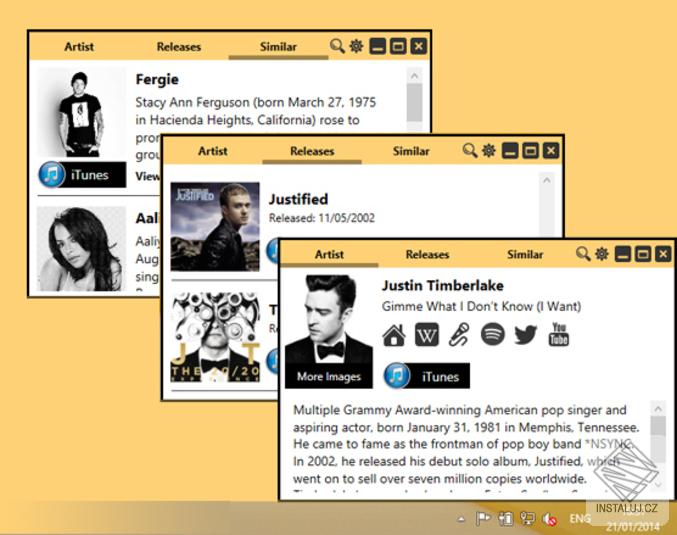
Task: Open the Wikipedia icon link
Action: [427, 335]
